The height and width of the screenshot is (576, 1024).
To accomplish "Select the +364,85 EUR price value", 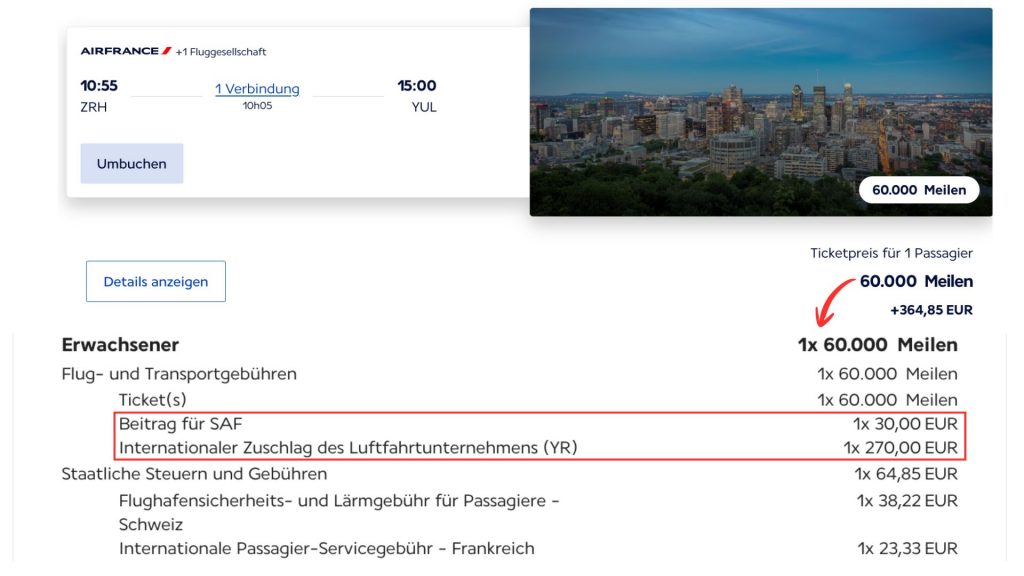I will tap(933, 310).
